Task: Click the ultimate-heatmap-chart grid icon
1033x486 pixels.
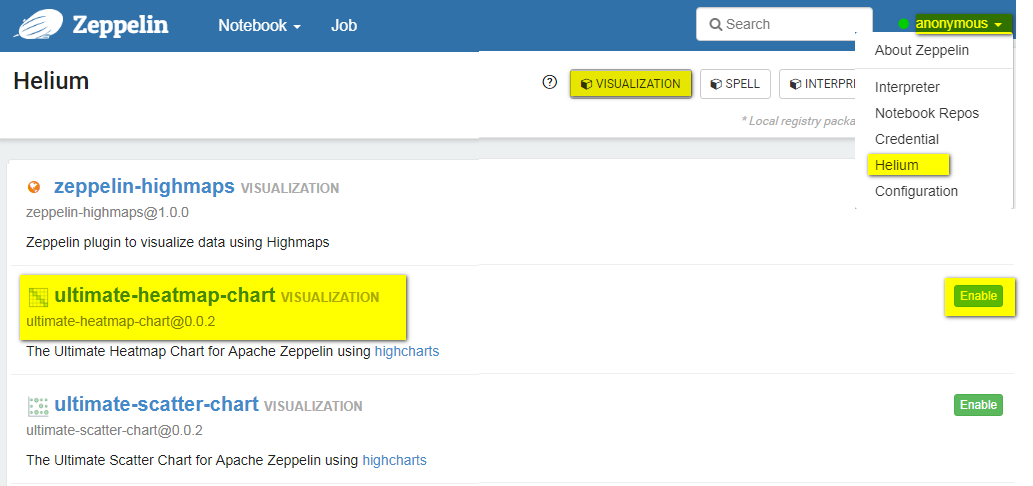Action: [x=38, y=298]
